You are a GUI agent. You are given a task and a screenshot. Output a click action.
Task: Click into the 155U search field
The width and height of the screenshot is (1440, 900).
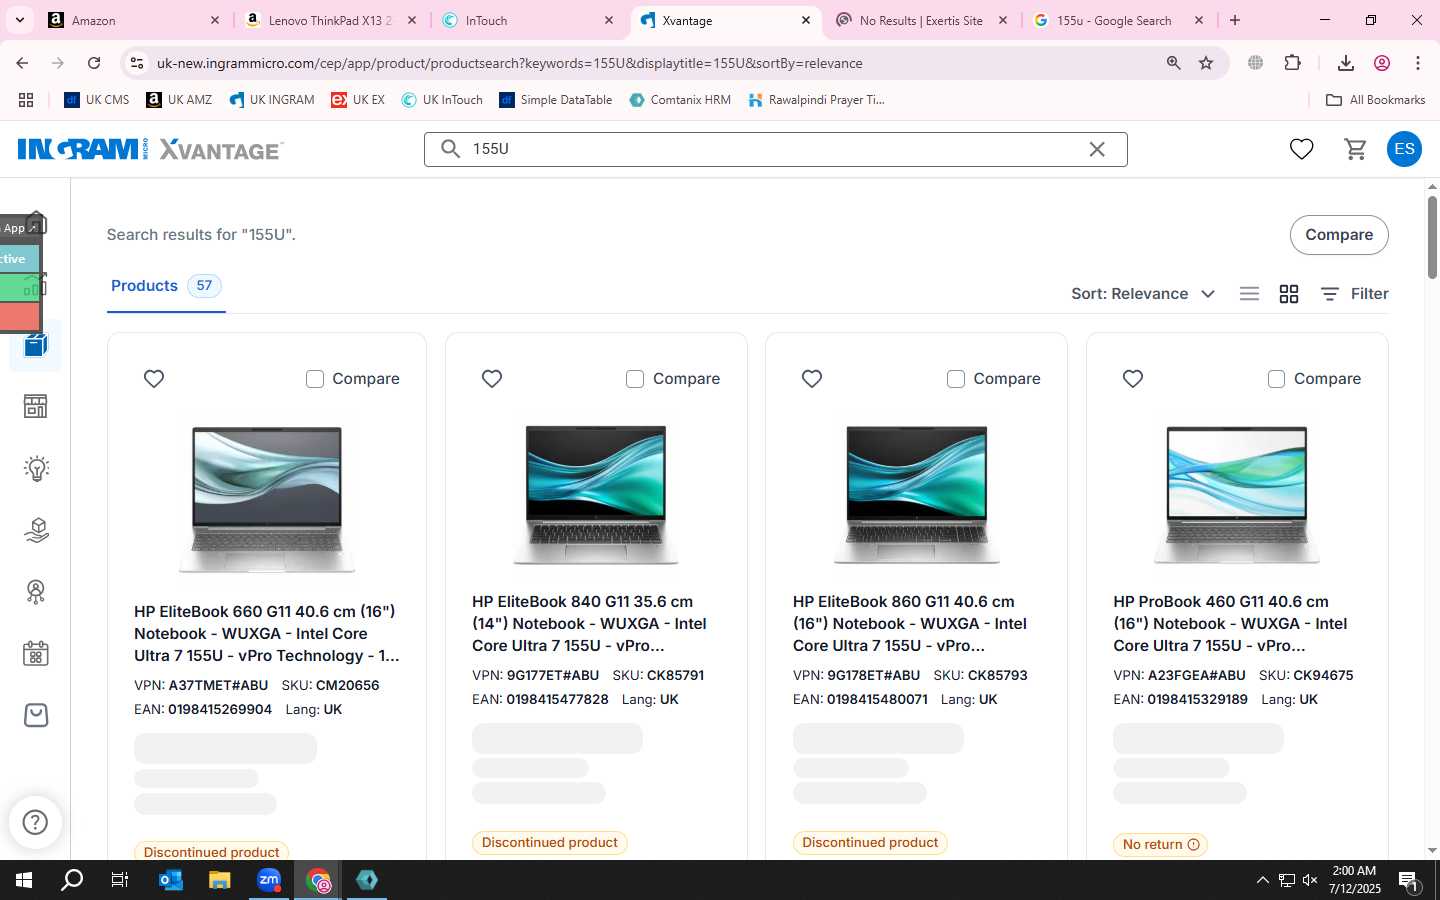tap(775, 149)
